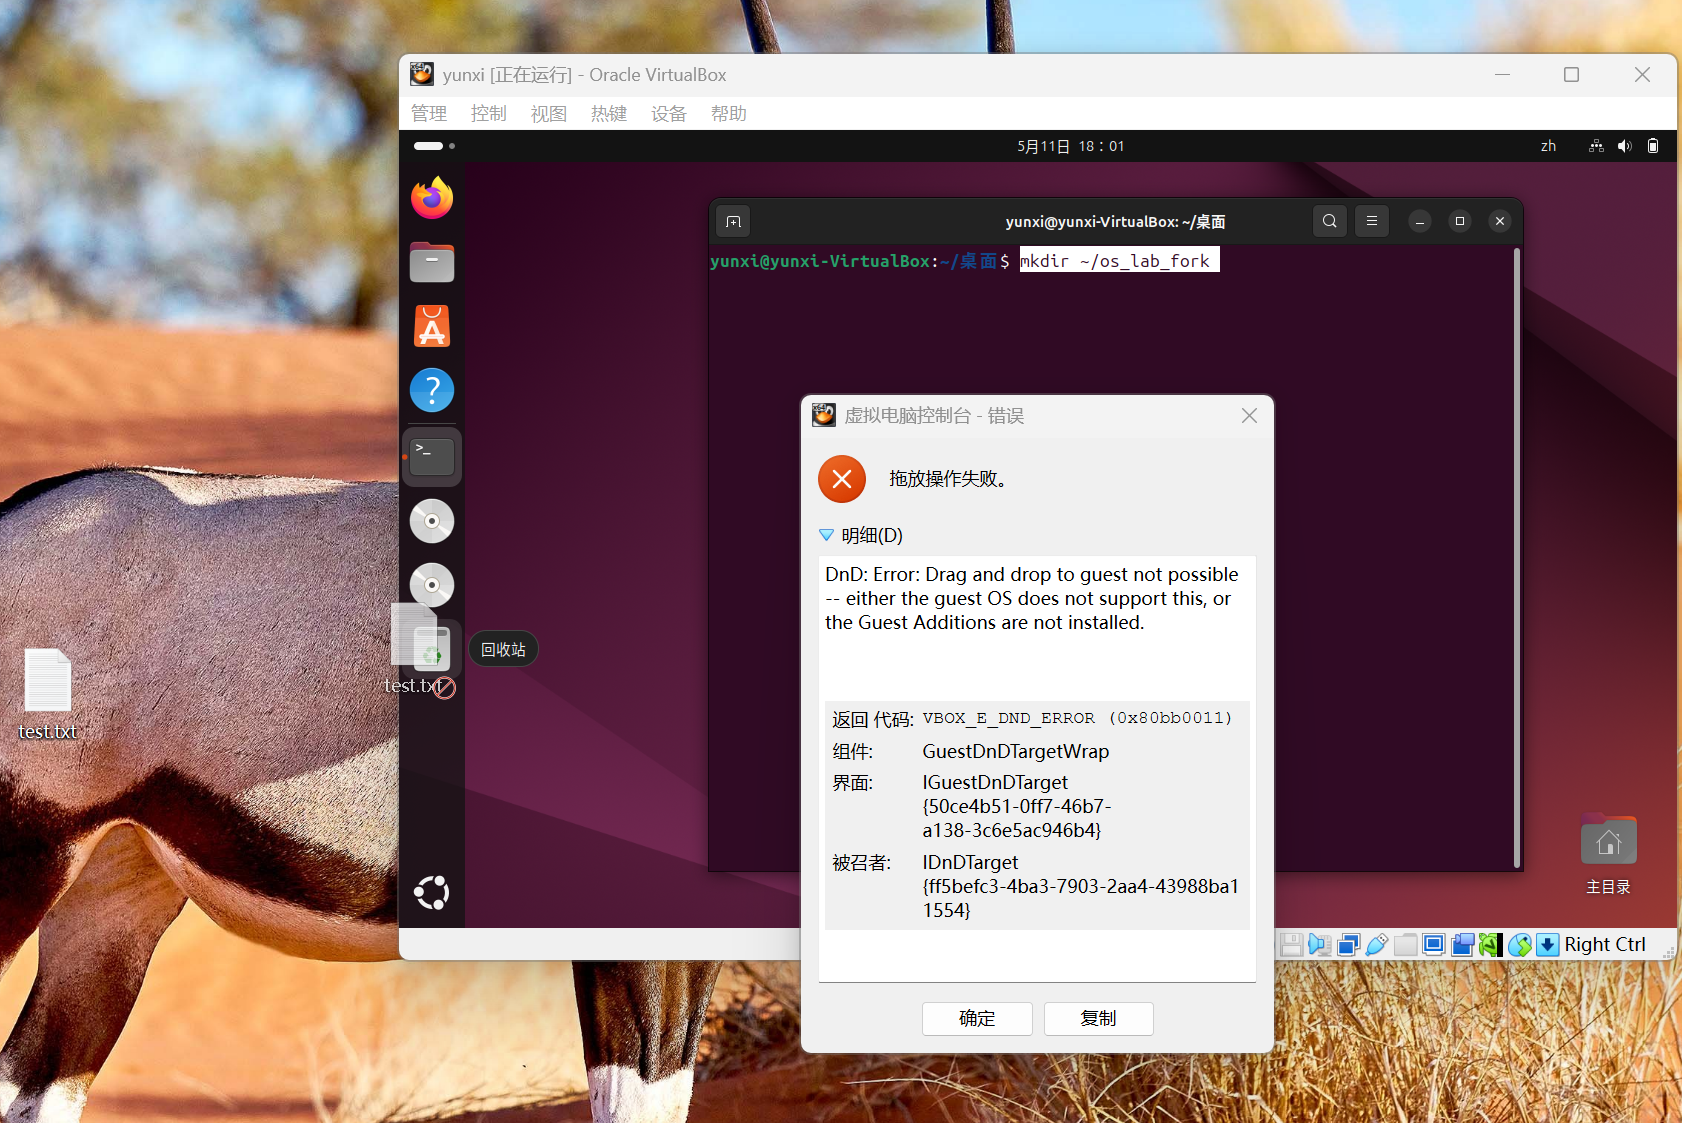Click VirtualBox audio status icon
Viewport: 1682px width, 1123px height.
tap(1319, 945)
